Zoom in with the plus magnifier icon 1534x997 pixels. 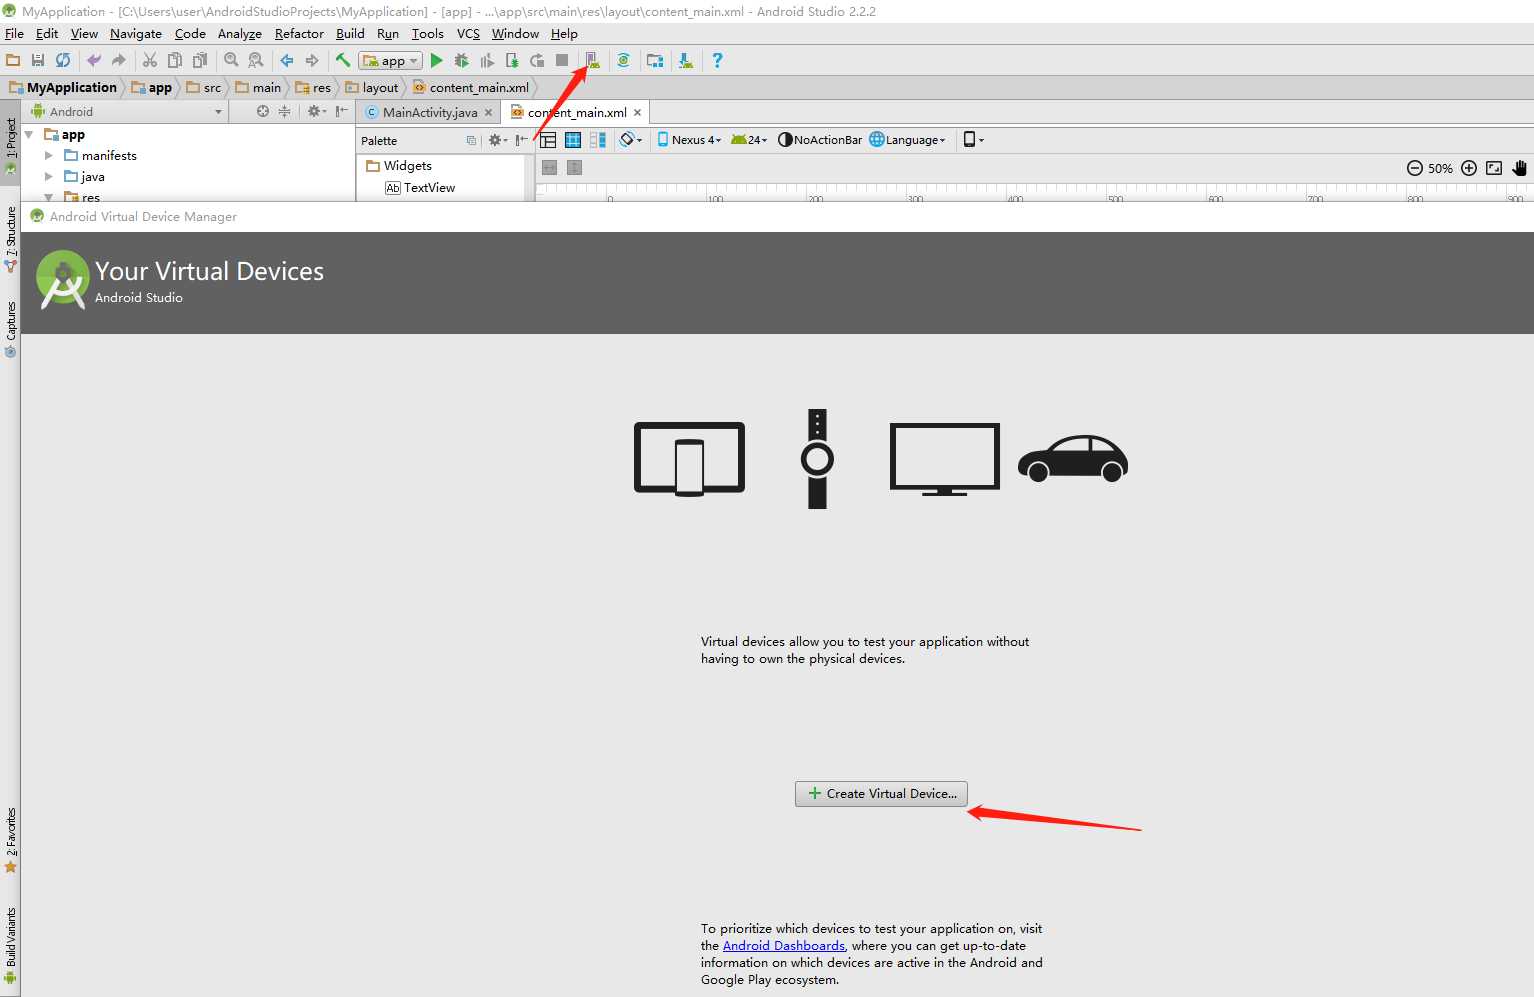pyautogui.click(x=1469, y=168)
